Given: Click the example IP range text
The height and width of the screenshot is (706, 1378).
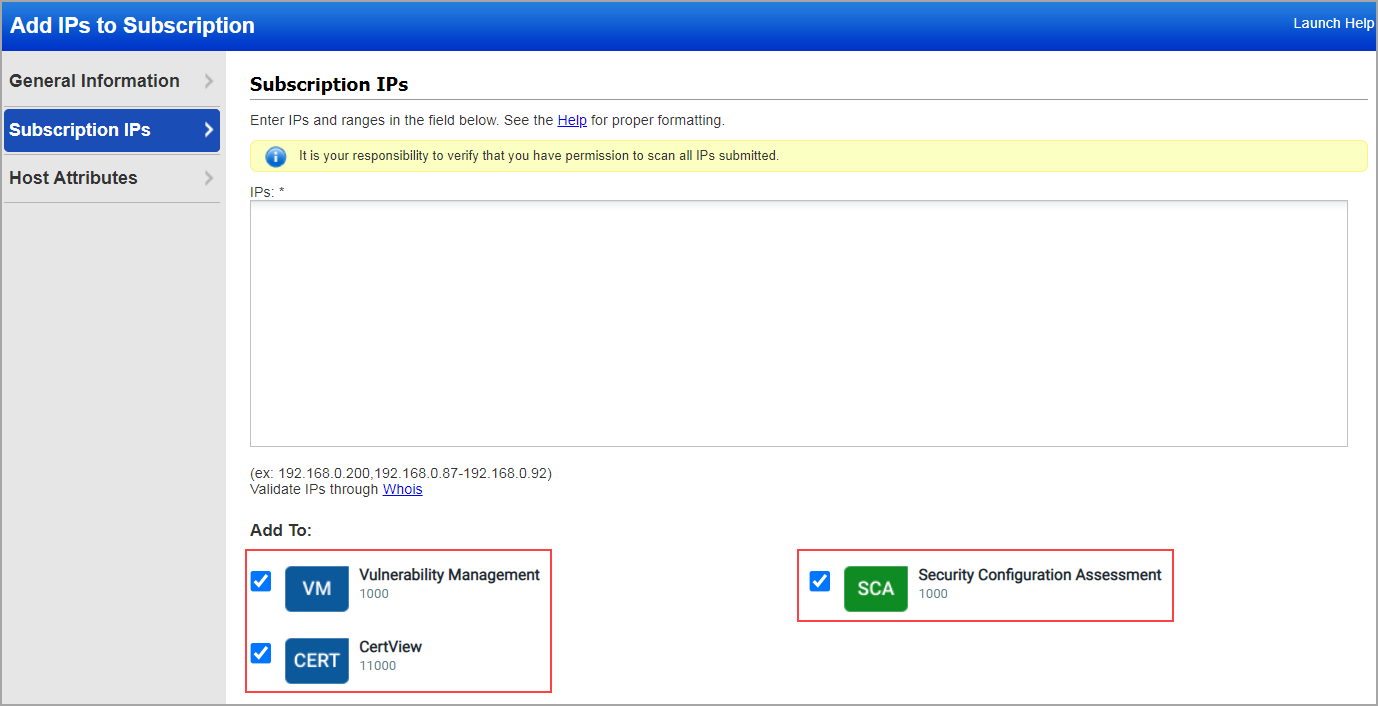Looking at the screenshot, I should (x=401, y=473).
